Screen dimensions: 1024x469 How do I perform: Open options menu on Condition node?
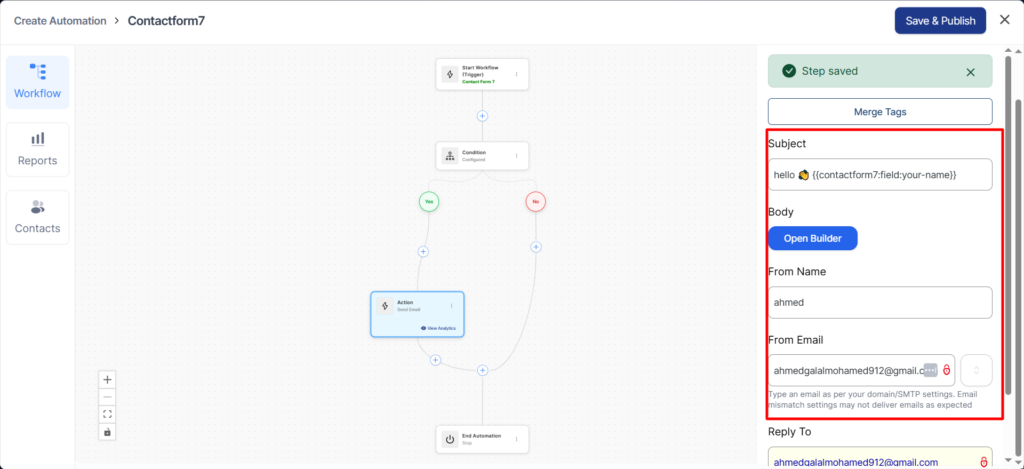point(517,156)
